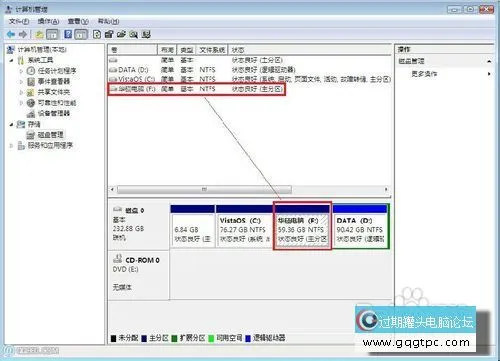Click the bright green 可用空间 legend swatch
500x361 pixels.
pos(211,339)
